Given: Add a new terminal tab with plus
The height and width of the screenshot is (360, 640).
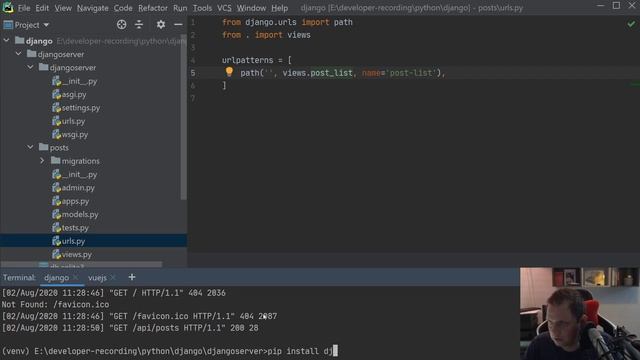Looking at the screenshot, I should tap(131, 278).
